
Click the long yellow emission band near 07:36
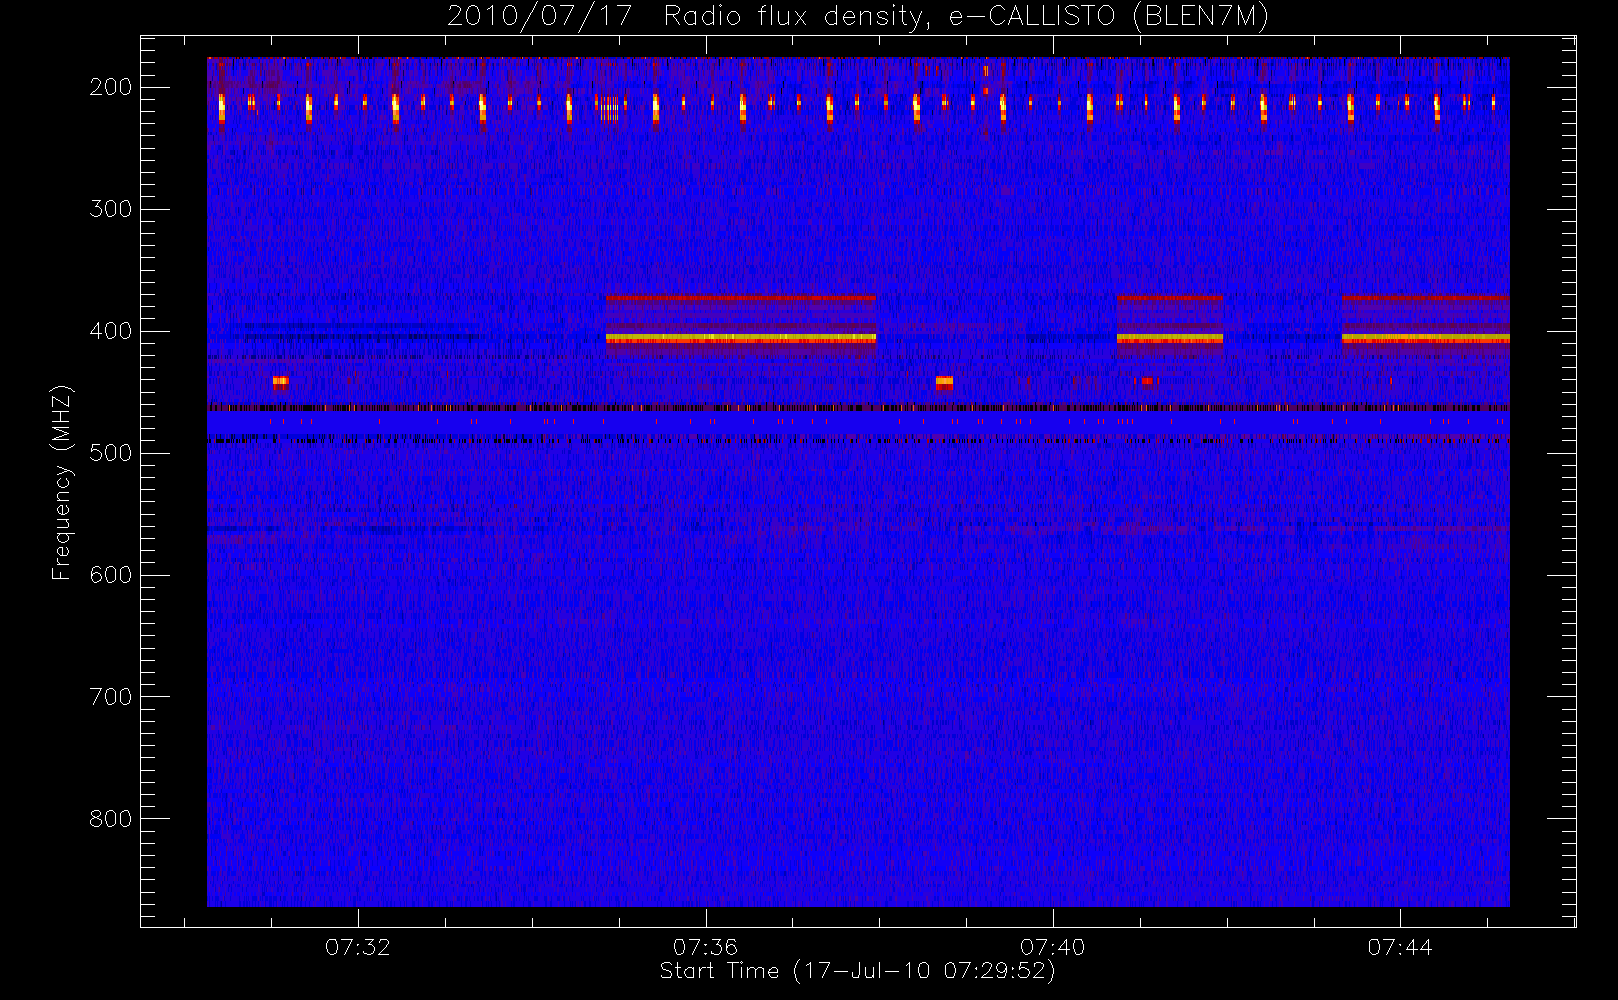pyautogui.click(x=741, y=339)
